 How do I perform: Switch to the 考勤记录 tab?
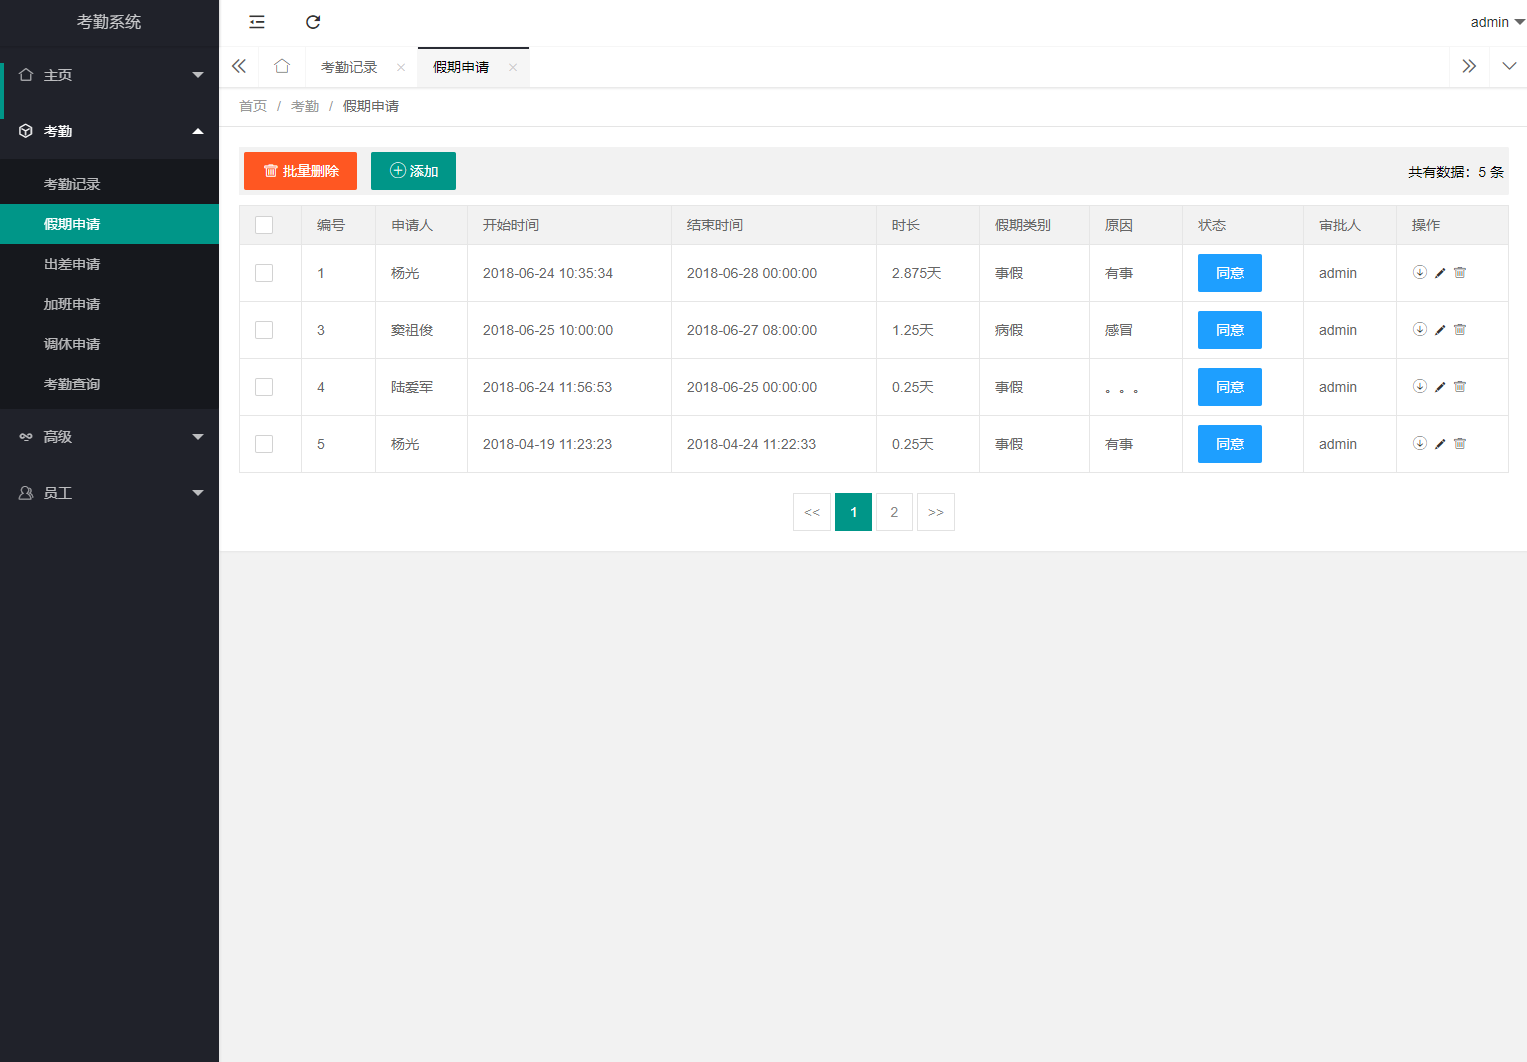tap(349, 67)
